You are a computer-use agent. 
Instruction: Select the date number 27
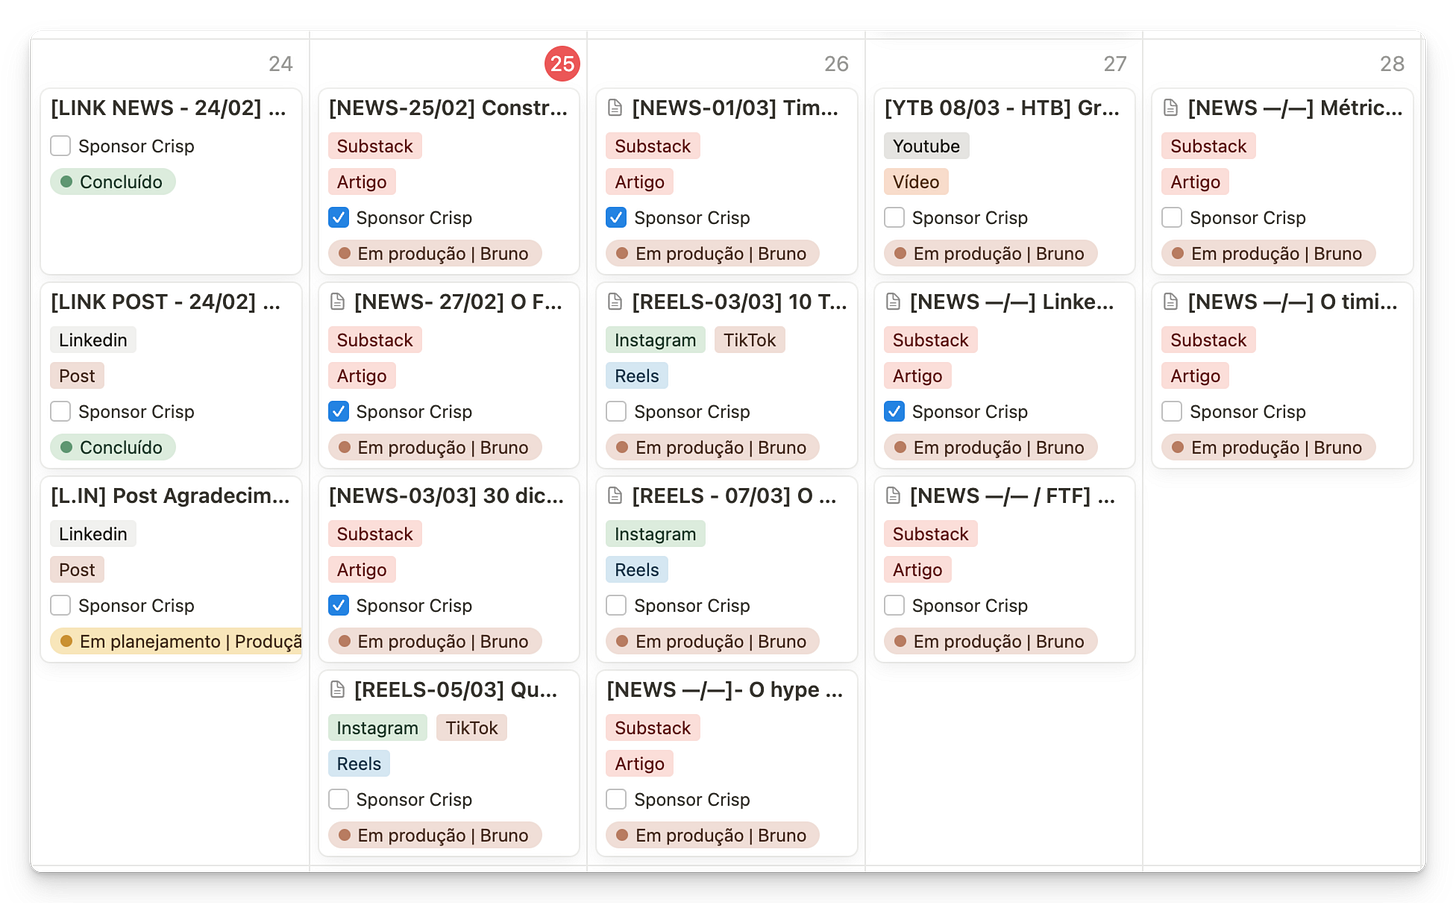[x=1115, y=64]
